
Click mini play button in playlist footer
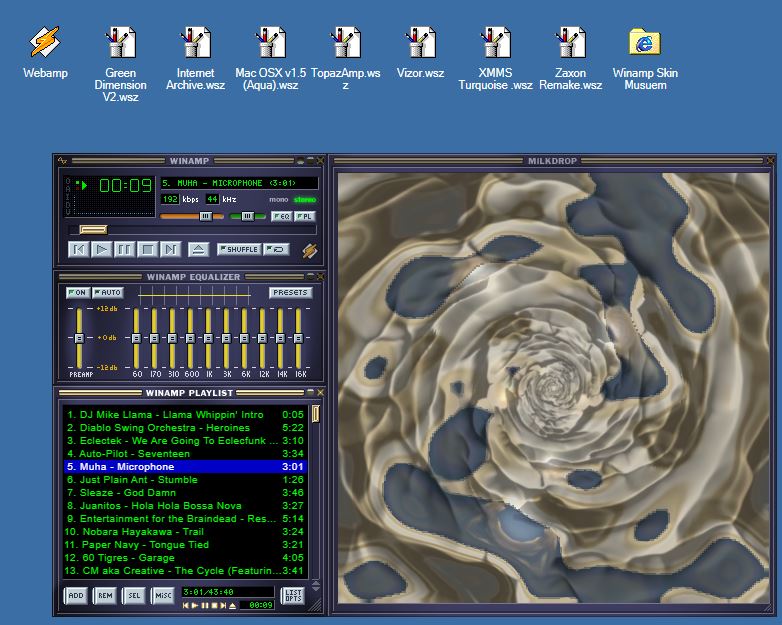coord(195,605)
